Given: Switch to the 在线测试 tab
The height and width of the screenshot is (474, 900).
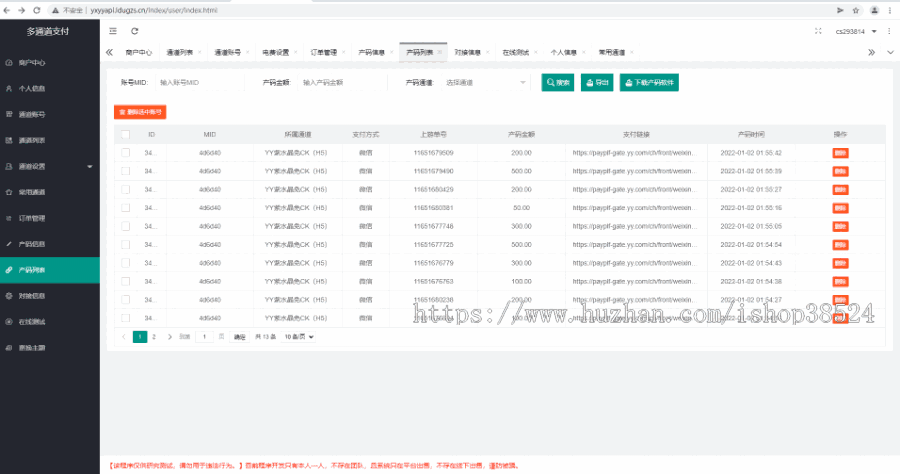Looking at the screenshot, I should coord(516,52).
